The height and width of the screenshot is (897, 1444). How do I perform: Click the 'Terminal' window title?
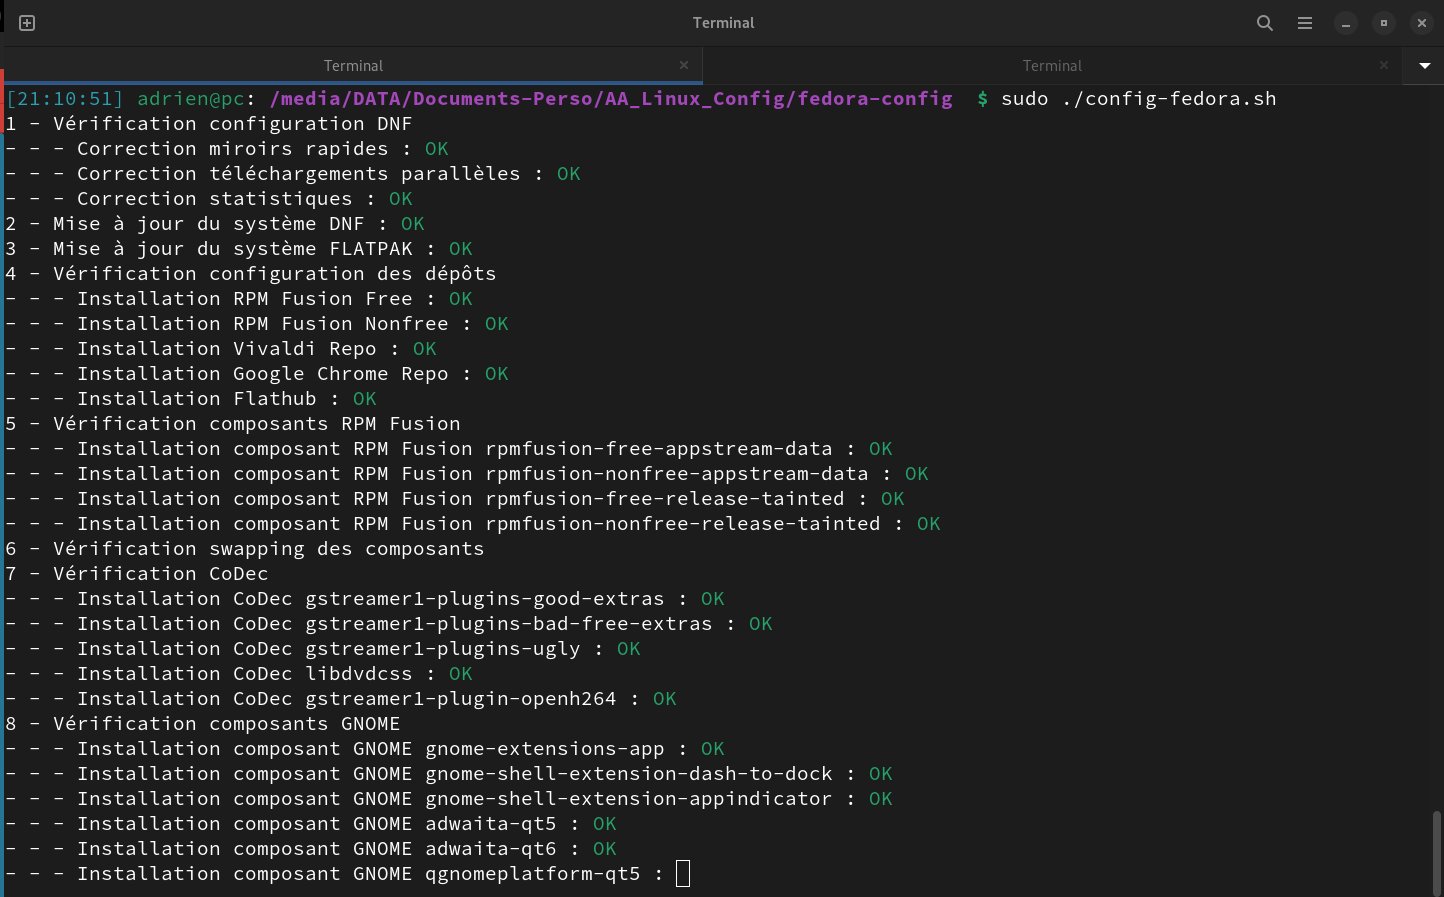723,22
